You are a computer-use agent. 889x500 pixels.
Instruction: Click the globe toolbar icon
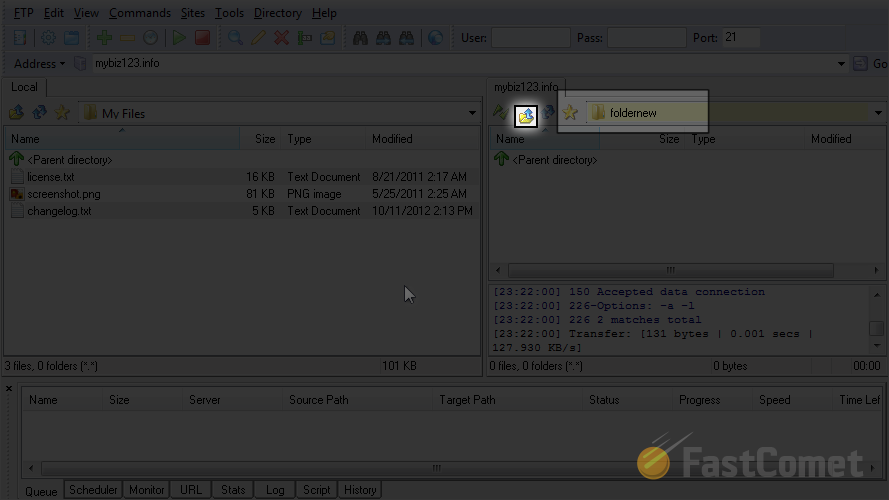tap(435, 38)
